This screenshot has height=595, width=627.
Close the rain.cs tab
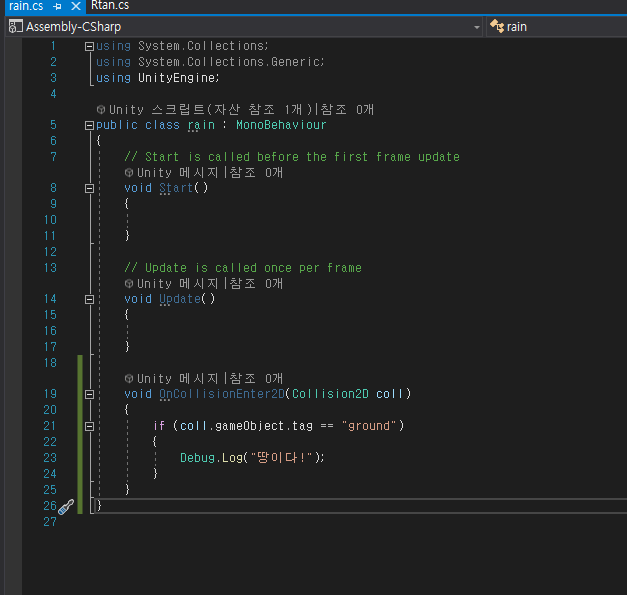(x=76, y=6)
